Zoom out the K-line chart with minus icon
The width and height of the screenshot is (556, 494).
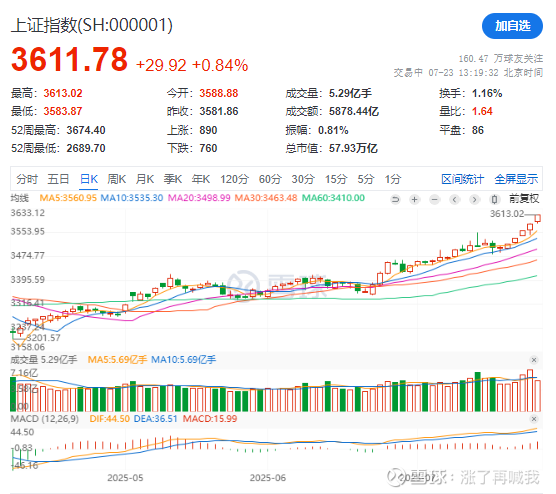434,200
